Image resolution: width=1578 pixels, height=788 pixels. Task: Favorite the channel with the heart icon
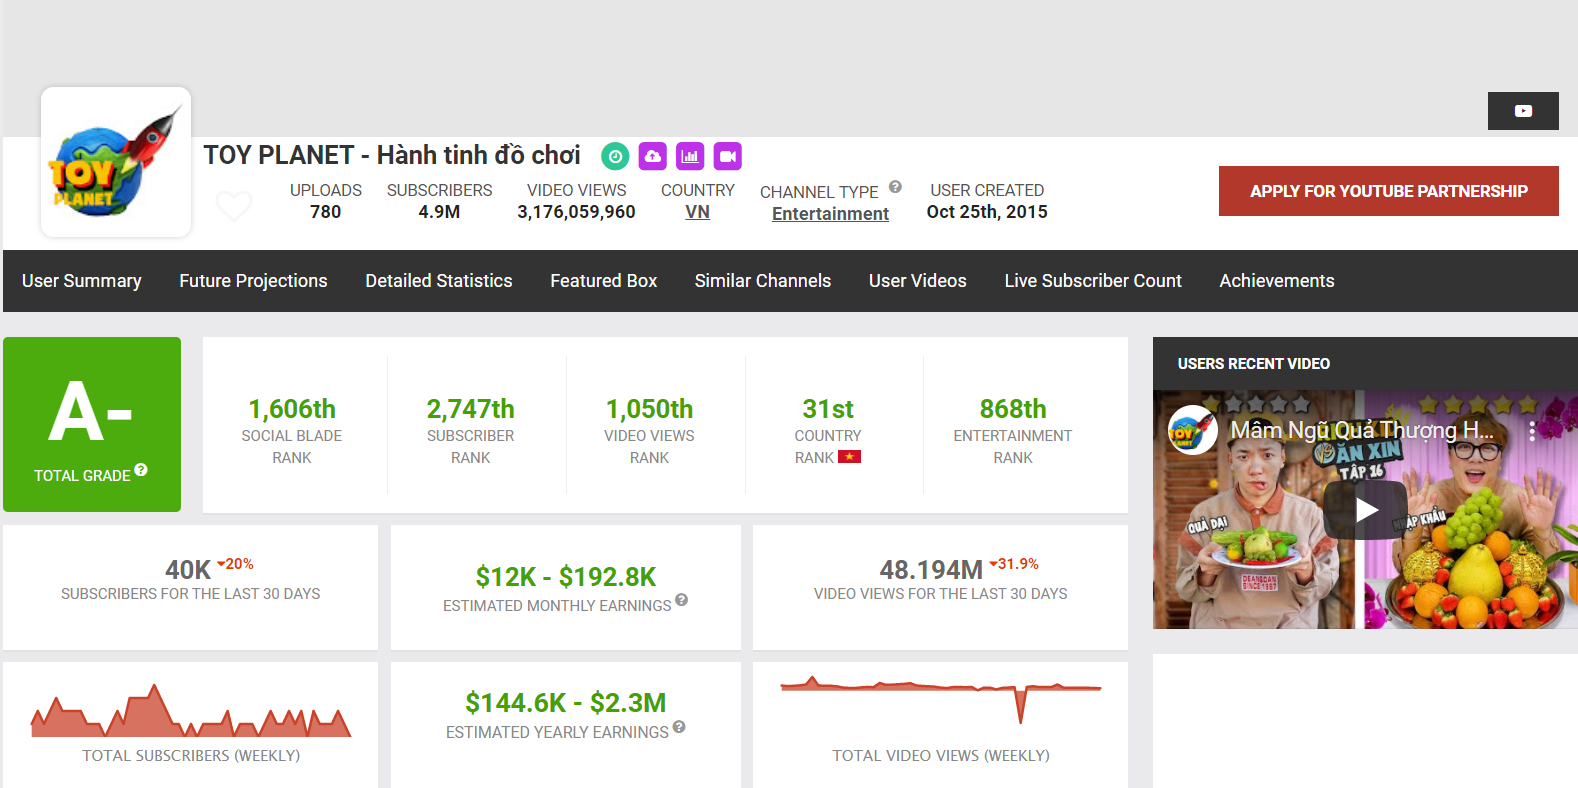coord(234,206)
